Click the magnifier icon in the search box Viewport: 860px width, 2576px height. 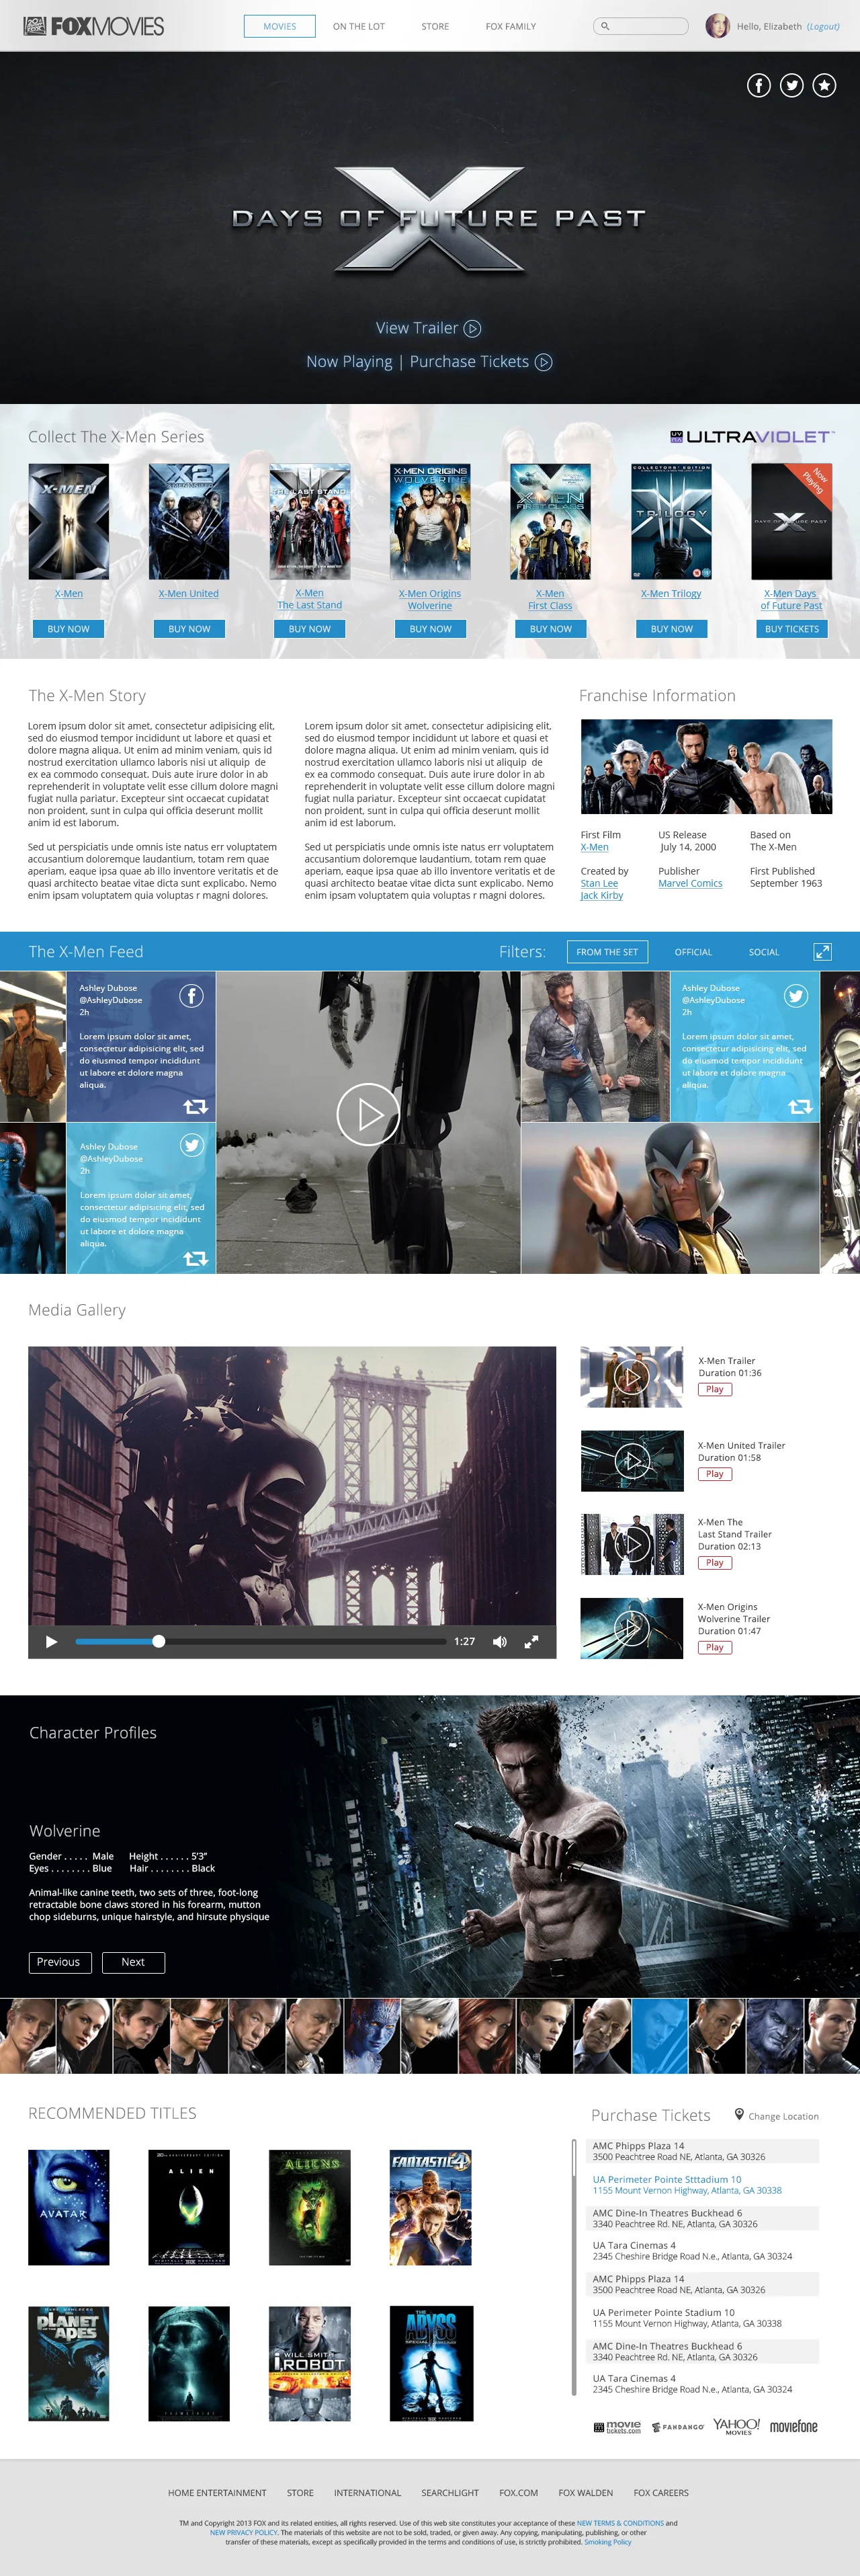pyautogui.click(x=604, y=26)
